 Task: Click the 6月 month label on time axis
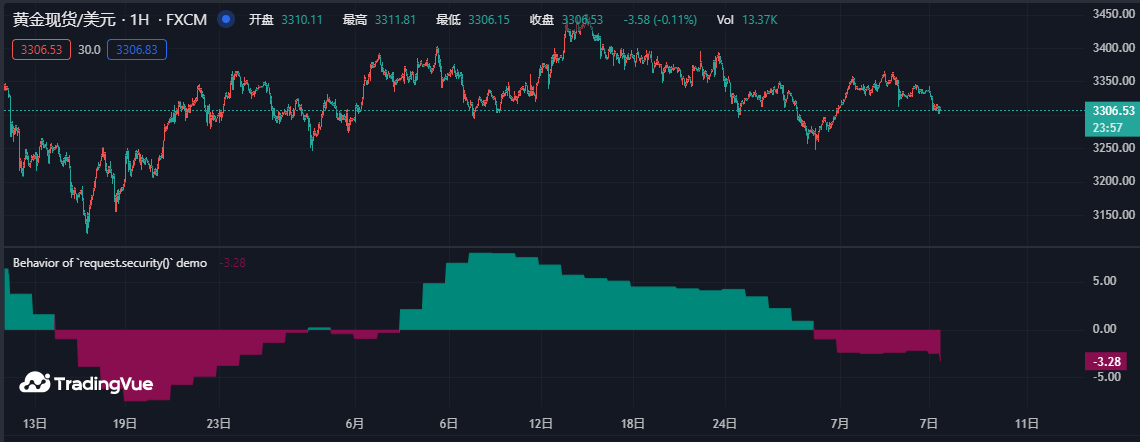(x=353, y=424)
